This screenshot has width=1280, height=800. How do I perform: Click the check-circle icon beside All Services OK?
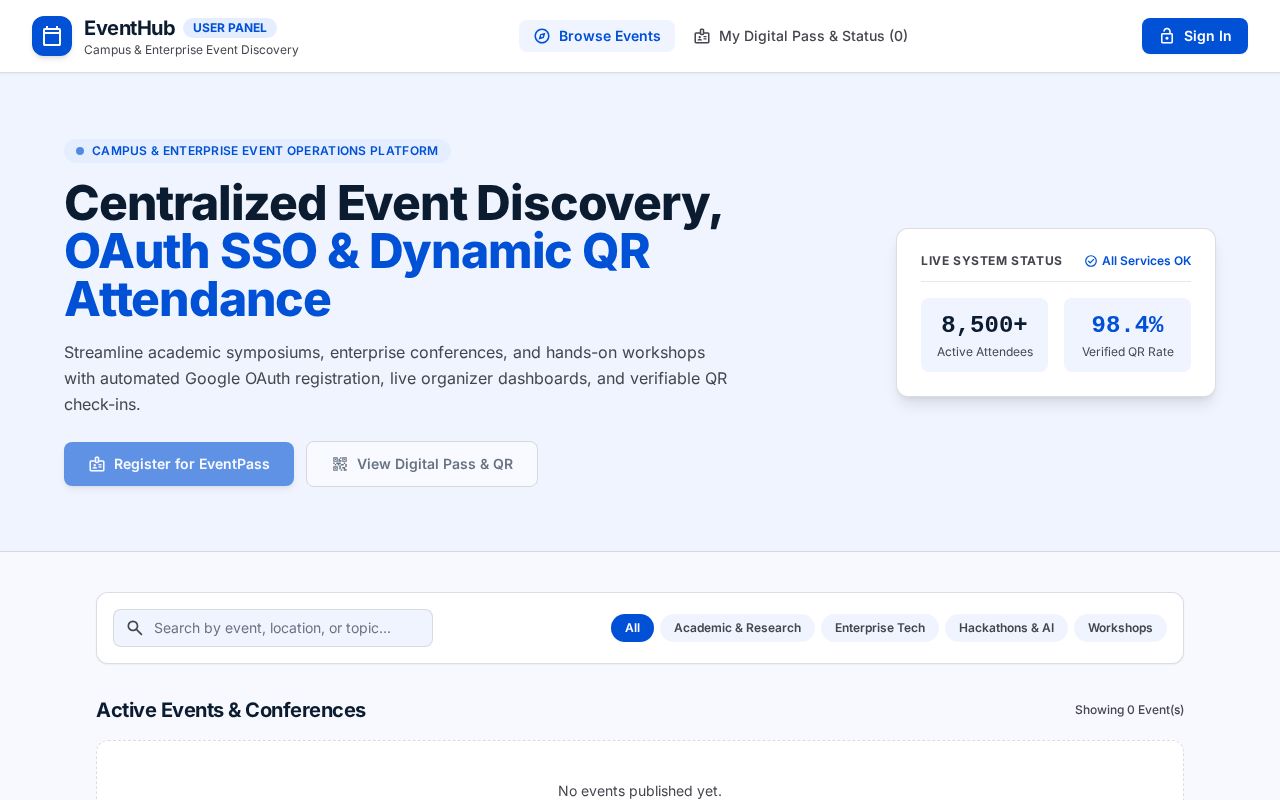1091,261
